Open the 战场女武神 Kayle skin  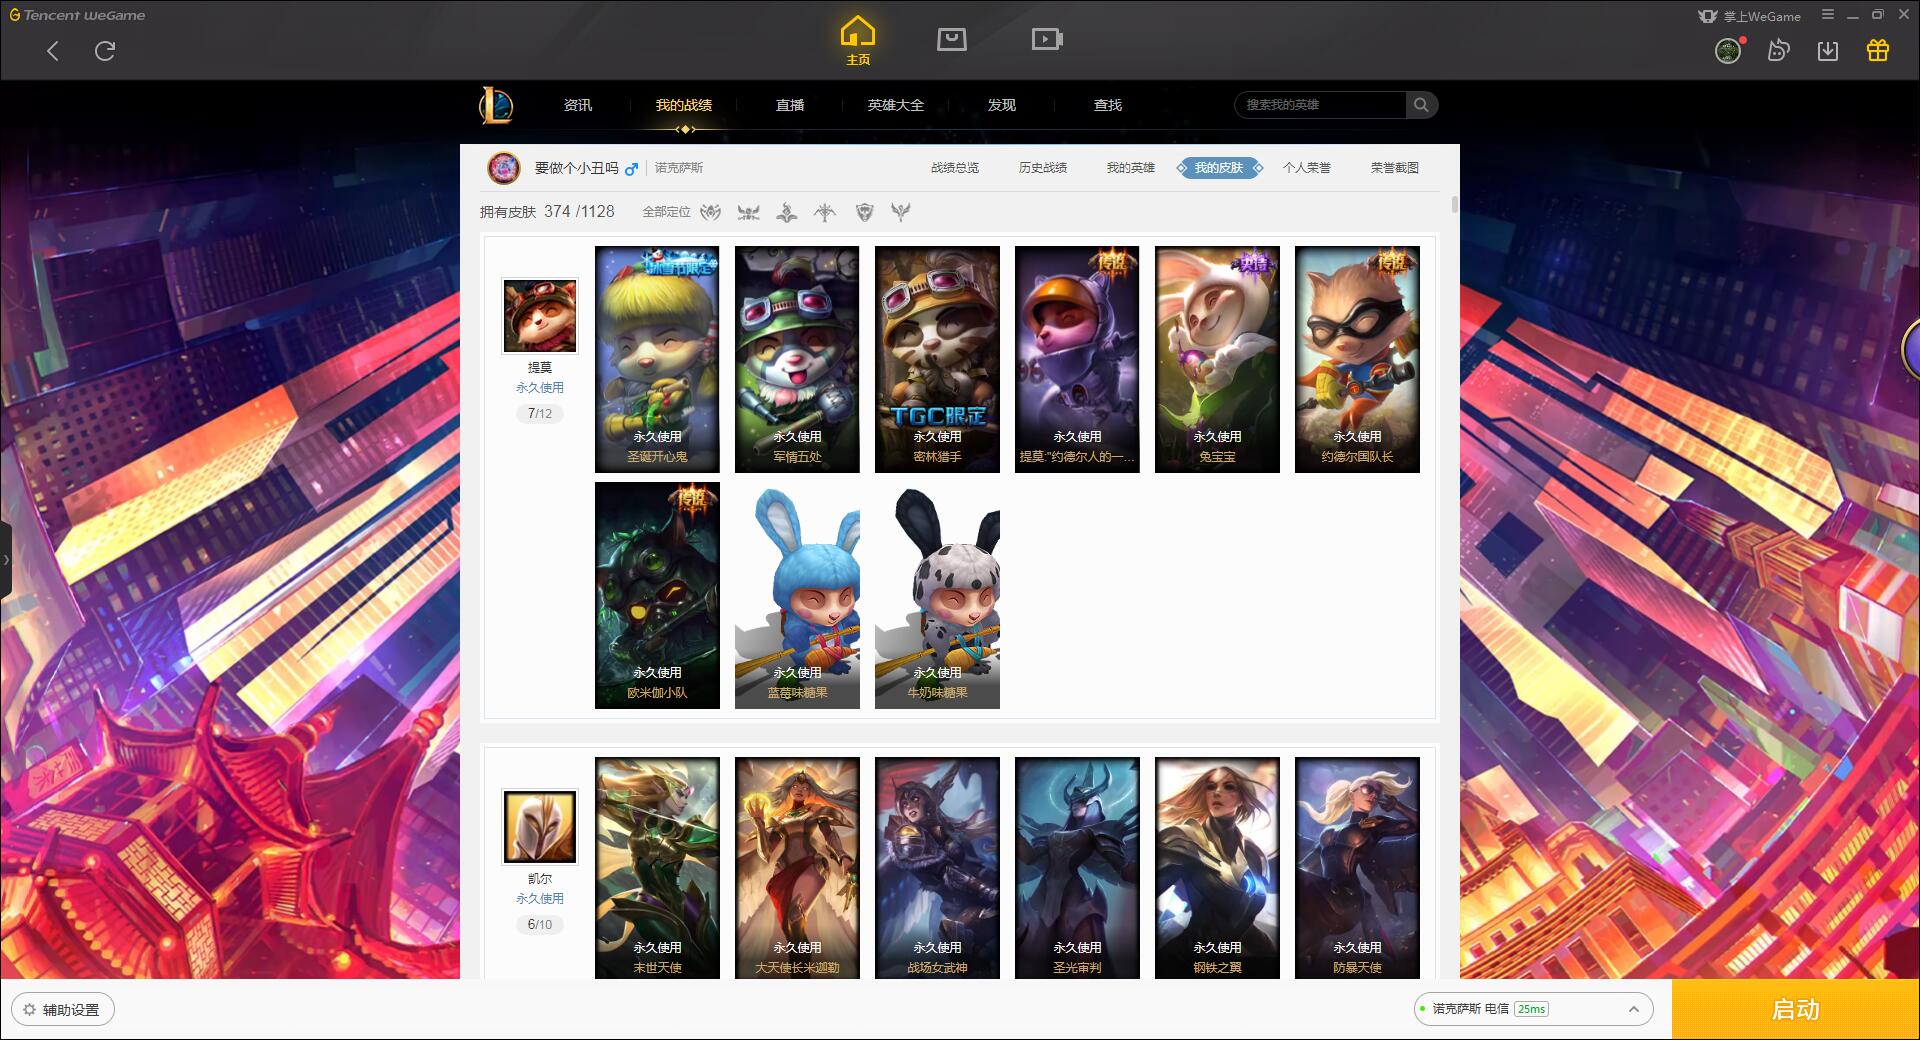pos(937,867)
